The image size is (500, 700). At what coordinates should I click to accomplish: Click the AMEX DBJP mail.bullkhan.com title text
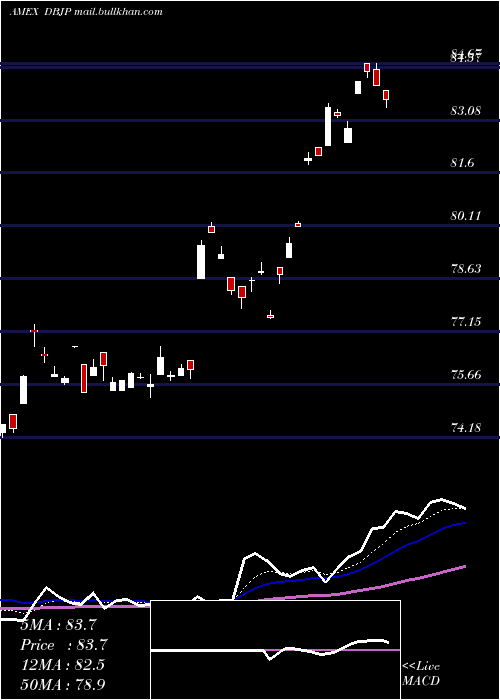point(86,12)
